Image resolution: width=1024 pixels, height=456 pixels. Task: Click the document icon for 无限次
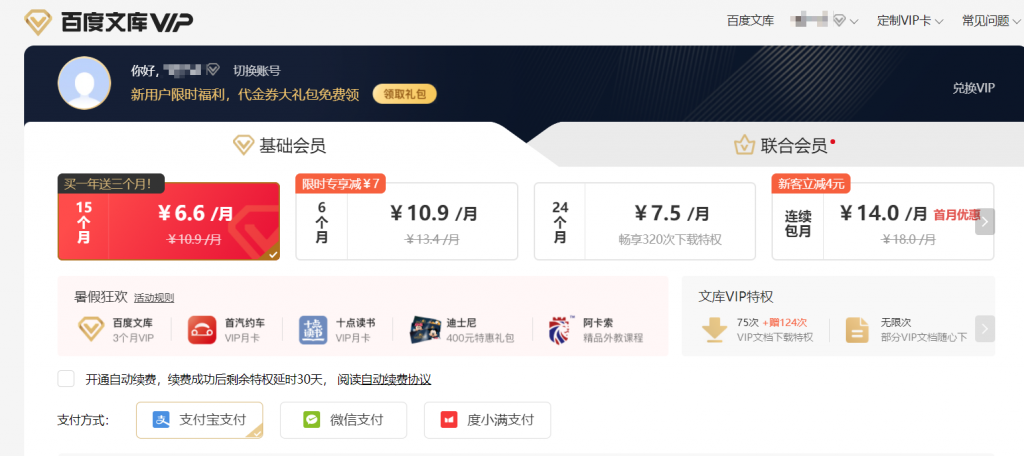(x=857, y=330)
